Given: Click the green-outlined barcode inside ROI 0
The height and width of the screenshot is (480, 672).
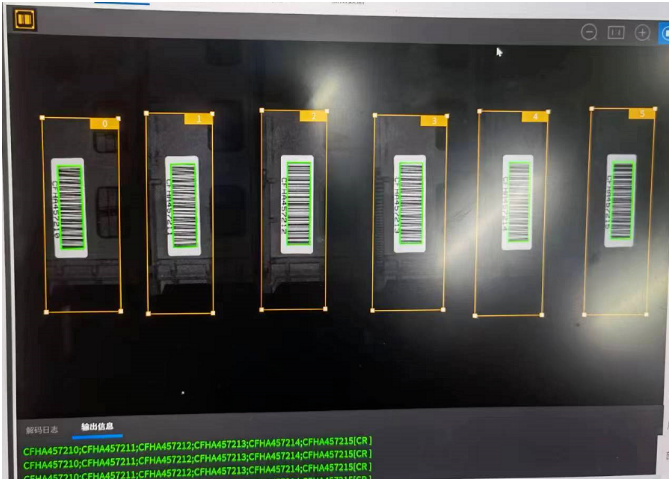Looking at the screenshot, I should click(x=70, y=207).
